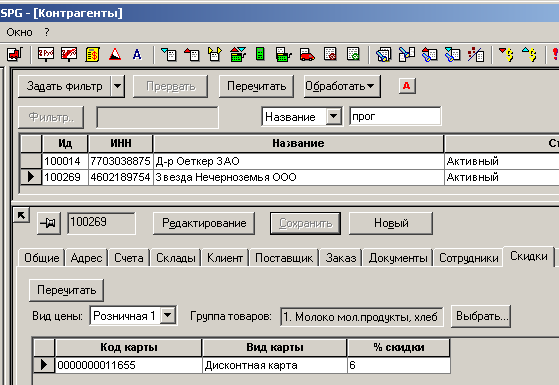Click cyan up arrow dollar icon
This screenshot has width=559, height=385.
(x=529, y=55)
